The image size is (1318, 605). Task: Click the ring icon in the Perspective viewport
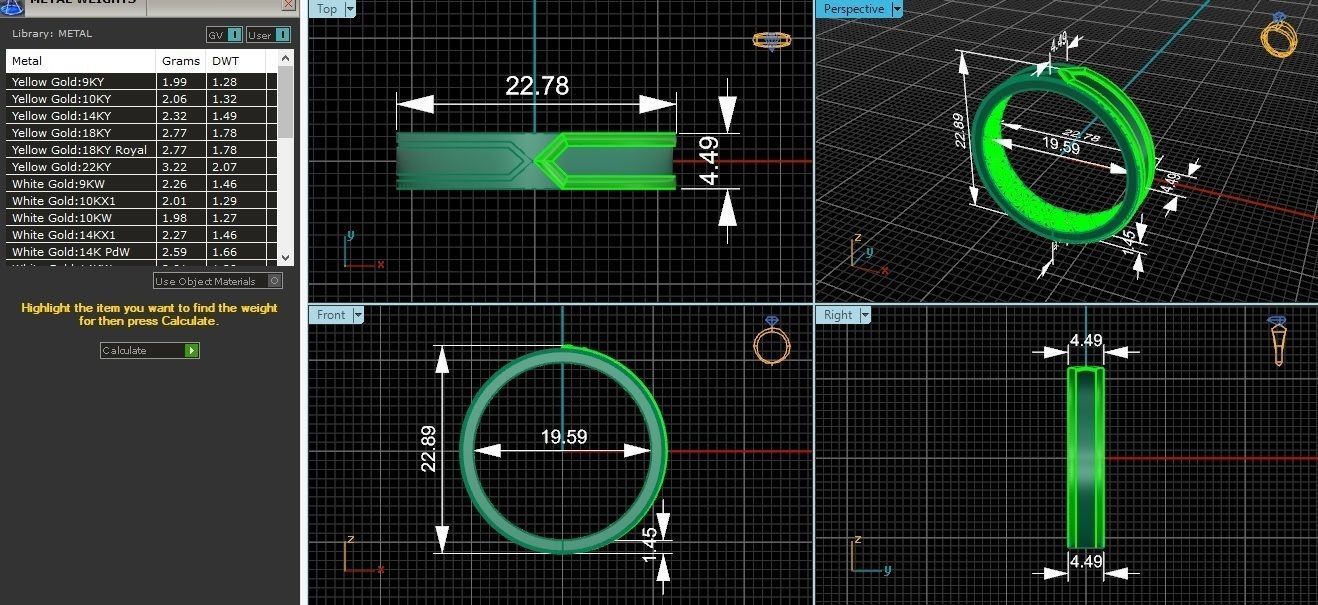click(1279, 35)
